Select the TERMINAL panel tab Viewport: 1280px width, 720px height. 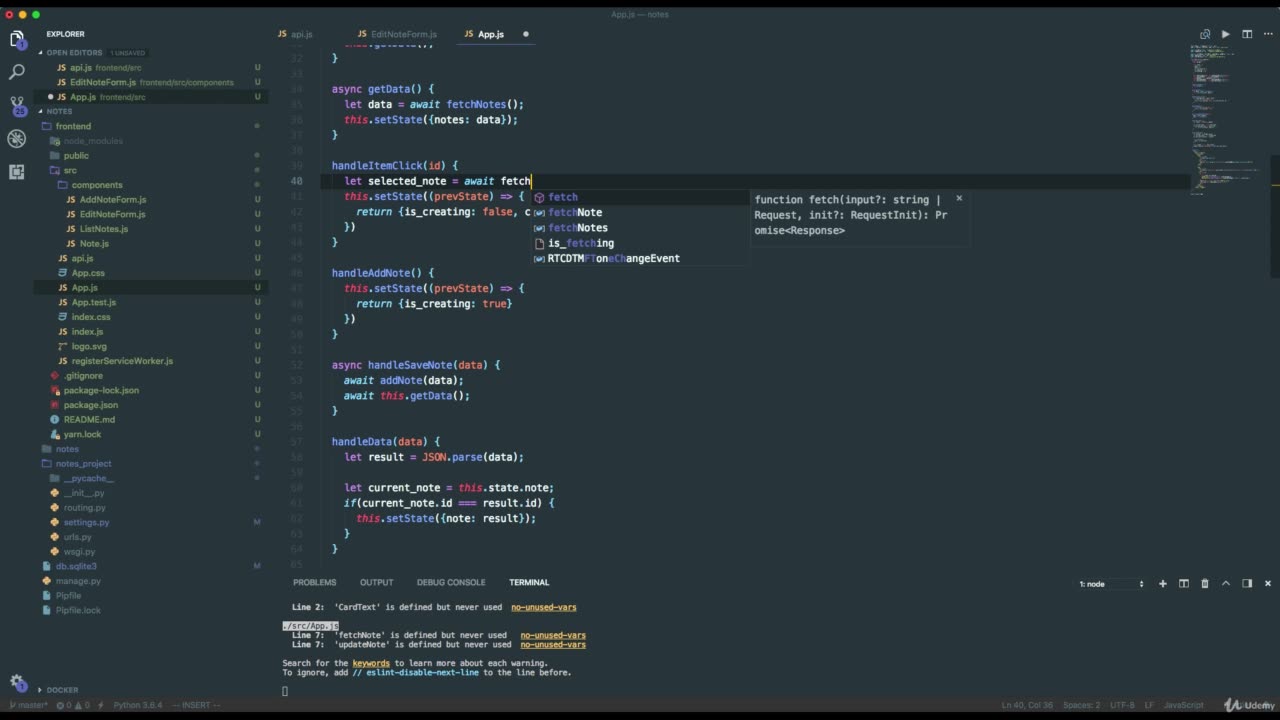click(529, 582)
